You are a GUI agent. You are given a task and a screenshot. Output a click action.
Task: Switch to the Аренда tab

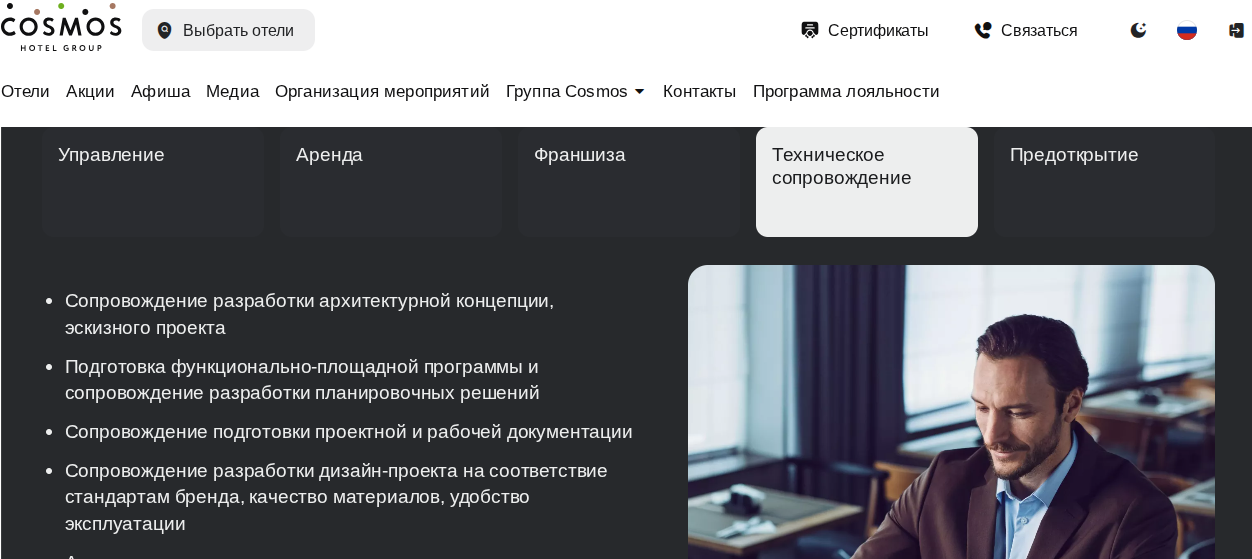point(391,181)
